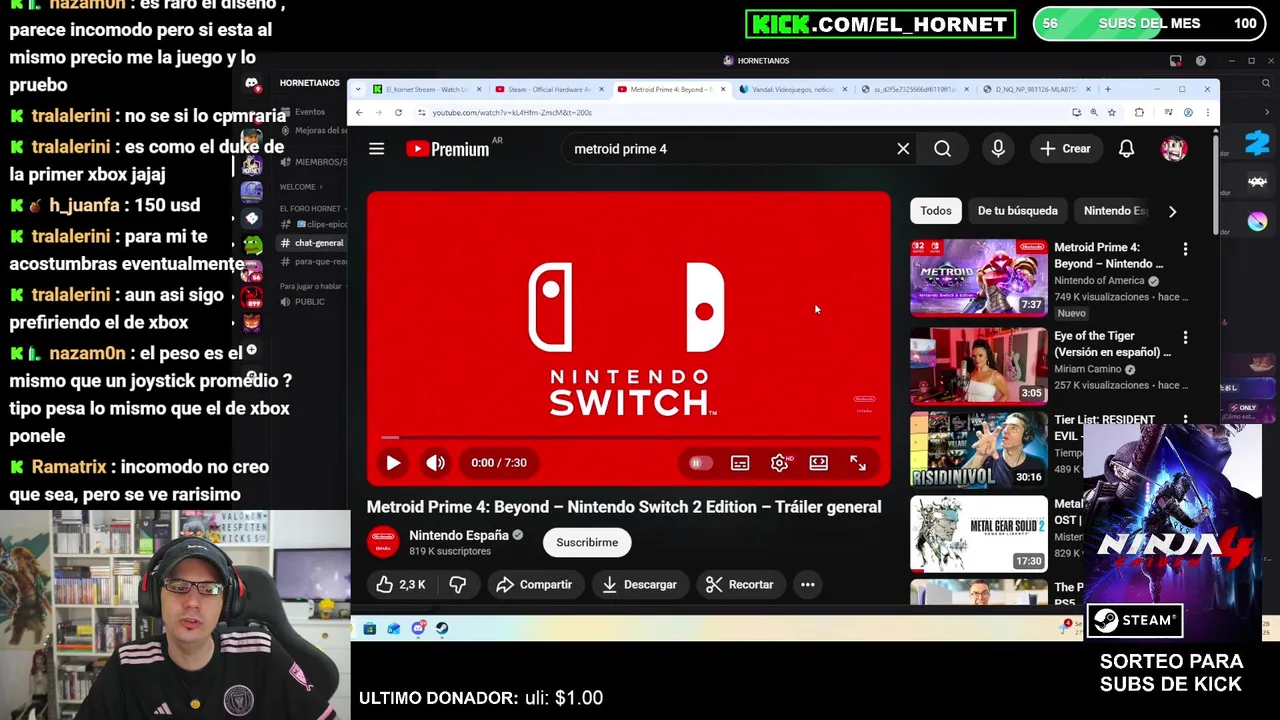Mute the video volume speaker
The height and width of the screenshot is (720, 1280).
(x=435, y=463)
